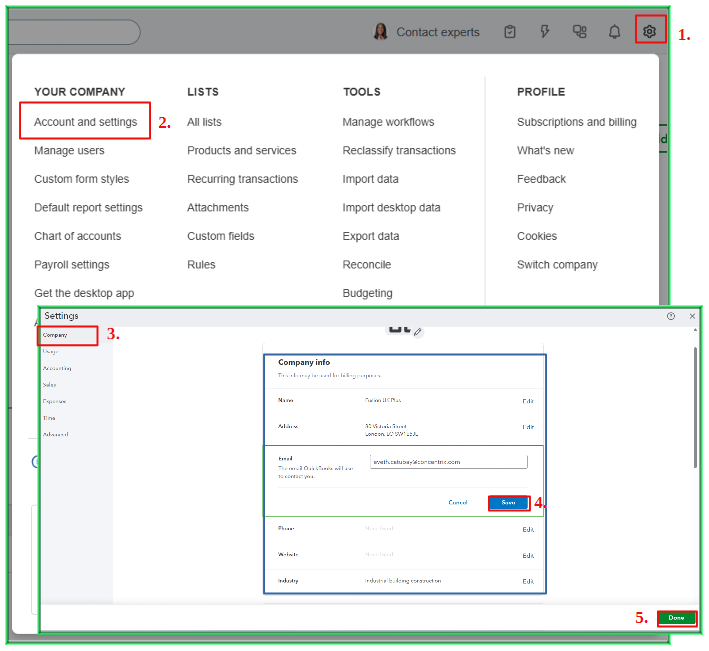
Task: Edit the company Address row
Action: [528, 427]
